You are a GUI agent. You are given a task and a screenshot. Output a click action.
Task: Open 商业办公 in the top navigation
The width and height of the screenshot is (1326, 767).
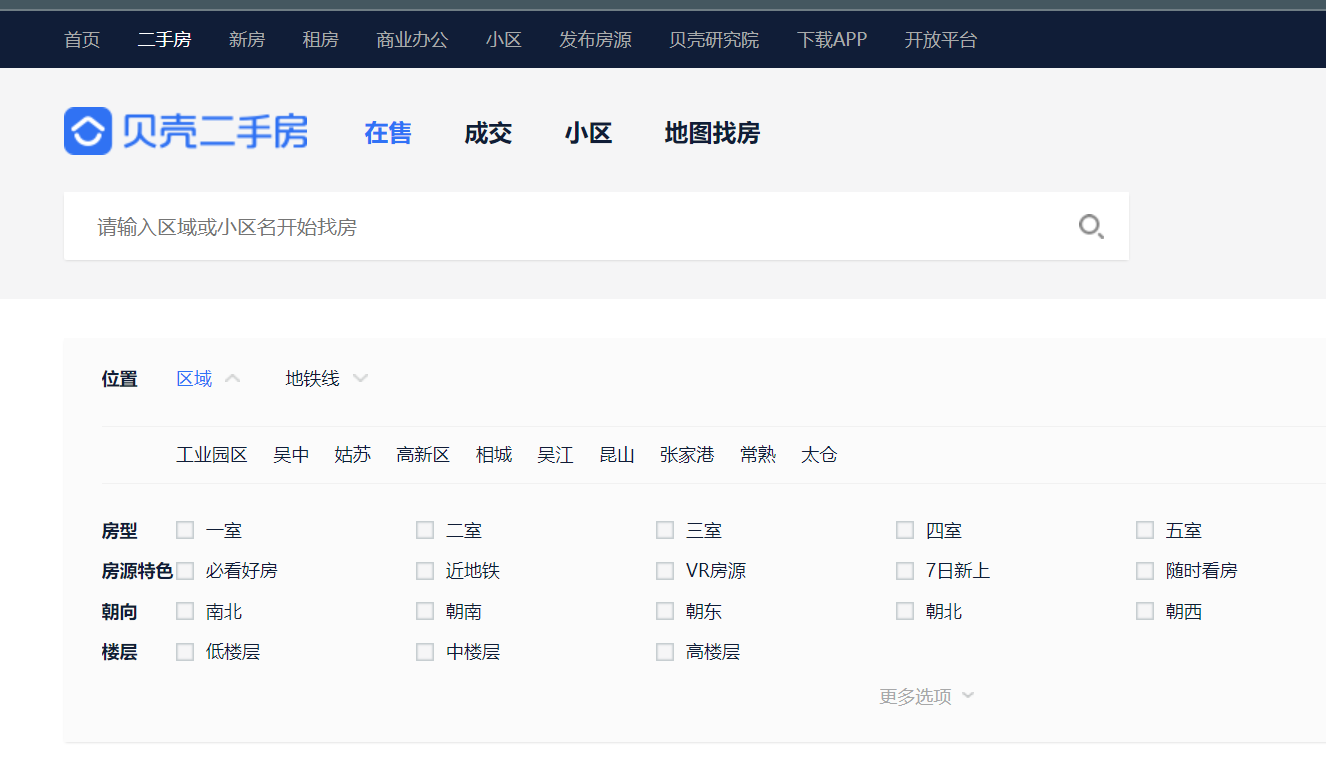click(x=412, y=40)
